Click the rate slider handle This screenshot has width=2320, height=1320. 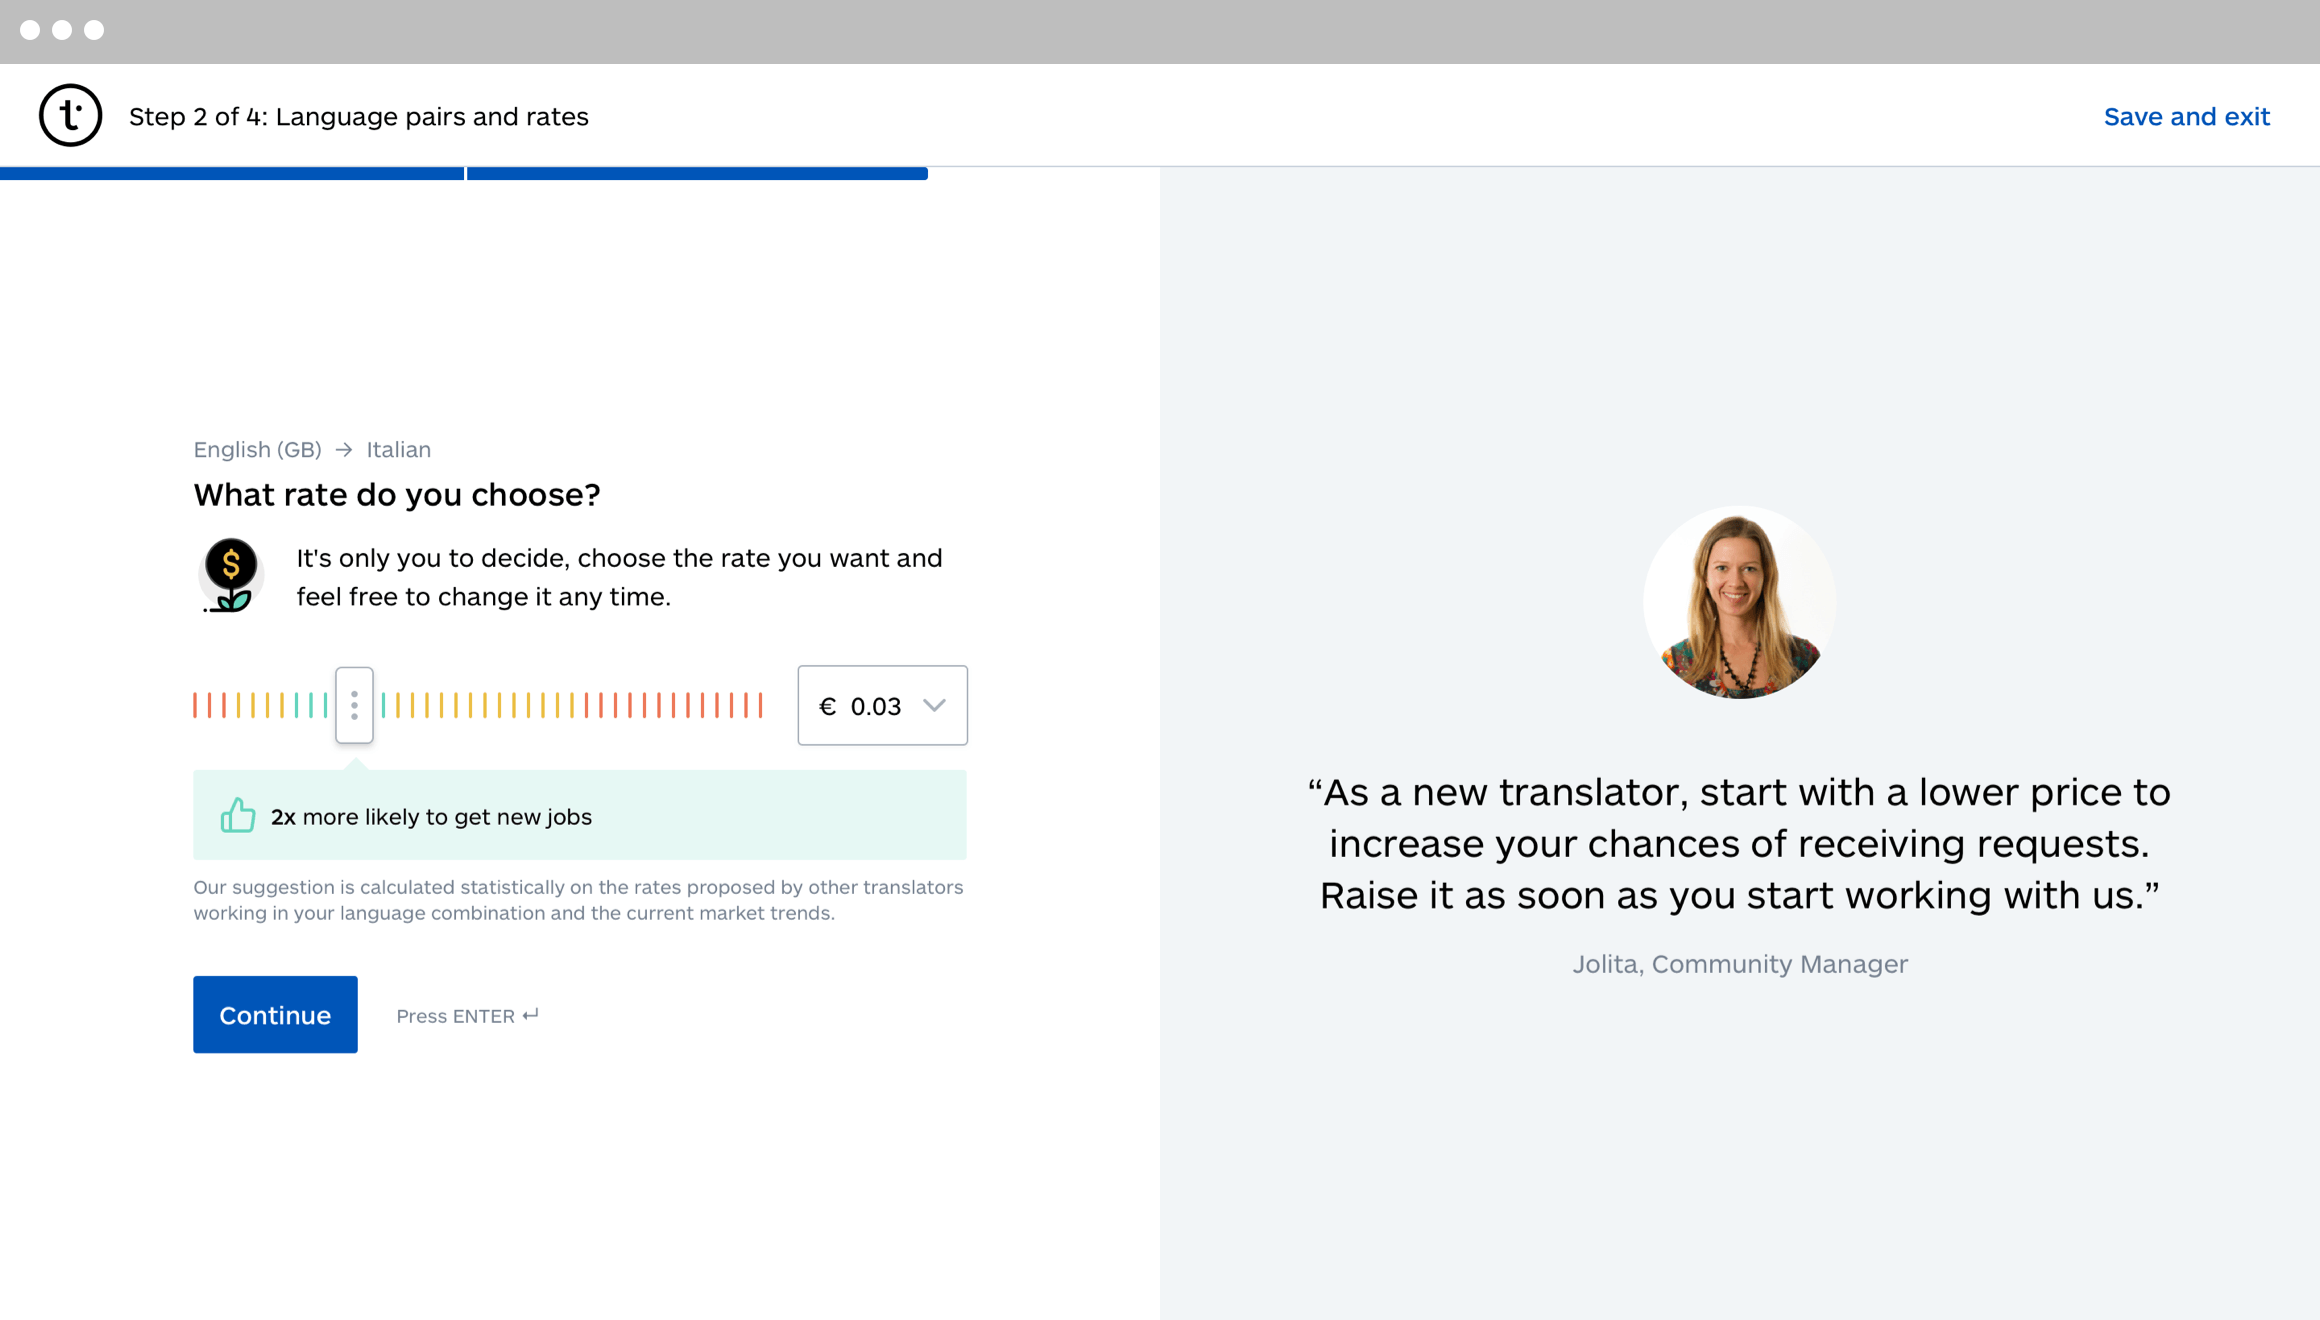pyautogui.click(x=354, y=705)
